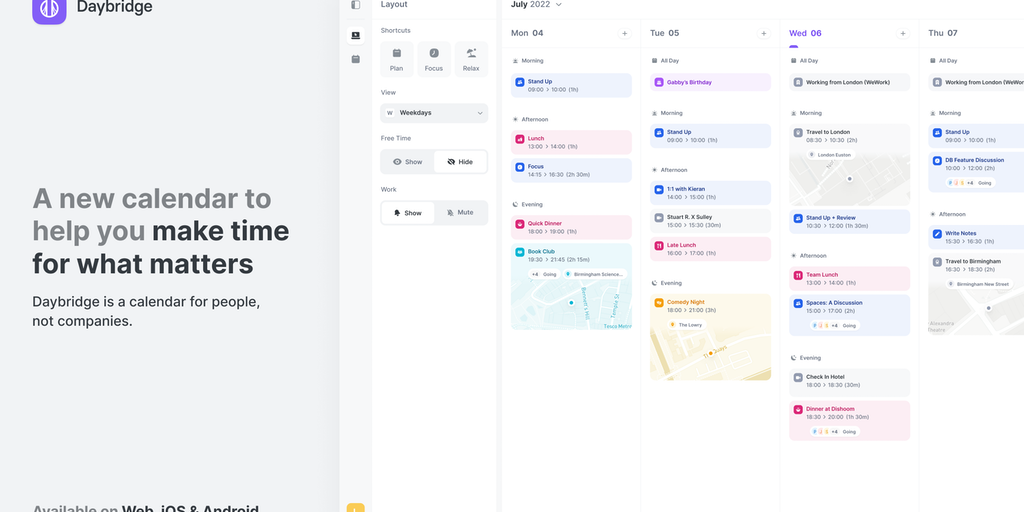This screenshot has height=512, width=1024.
Task: Click the Comedy Night event icon
Action: [x=659, y=302]
